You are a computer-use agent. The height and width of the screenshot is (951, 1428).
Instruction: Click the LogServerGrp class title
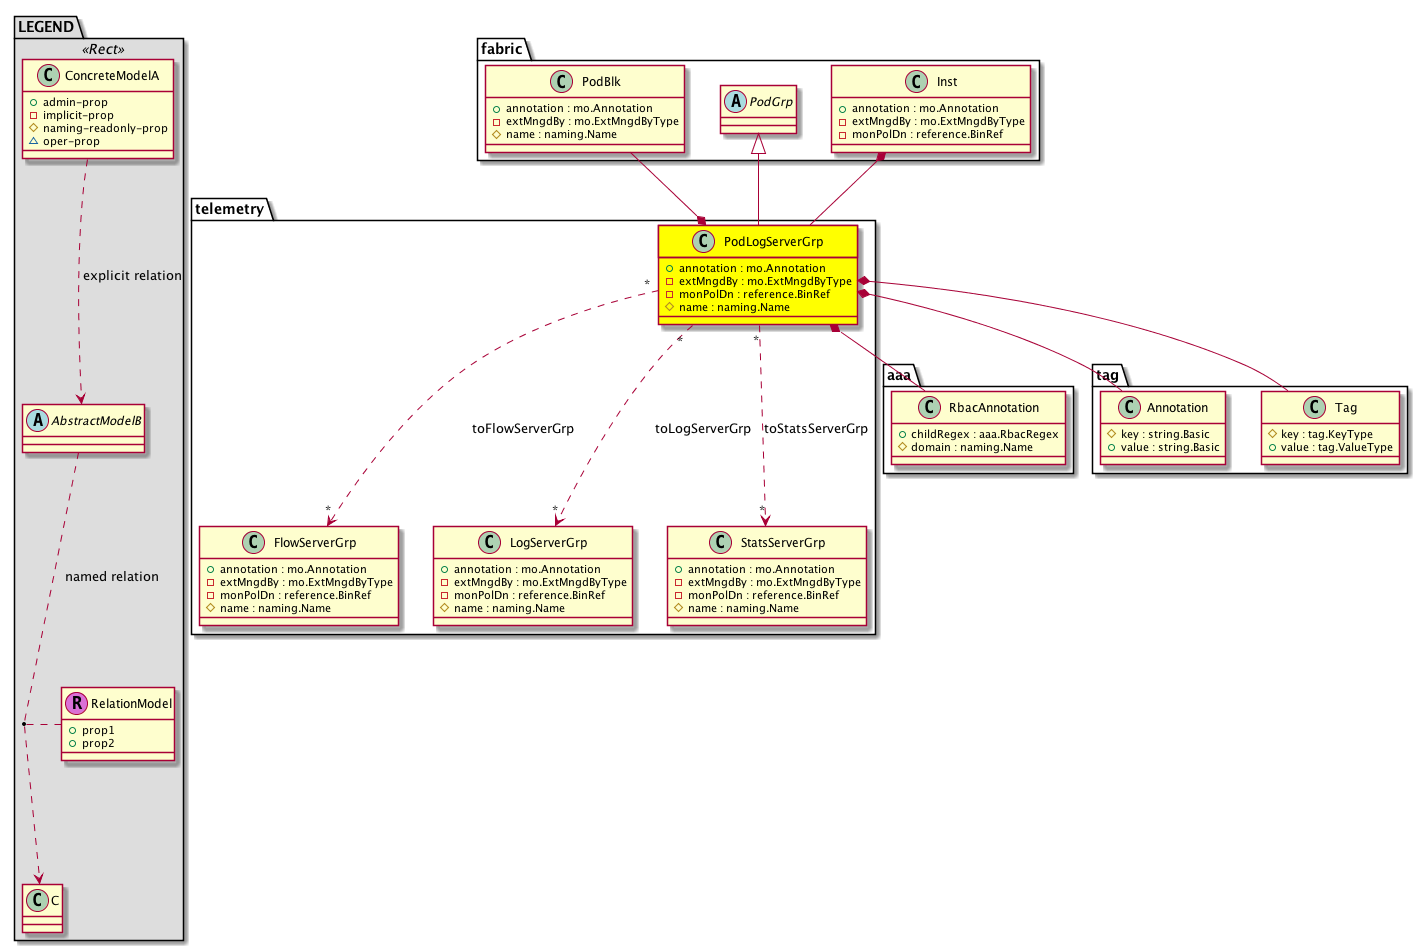[x=548, y=543]
